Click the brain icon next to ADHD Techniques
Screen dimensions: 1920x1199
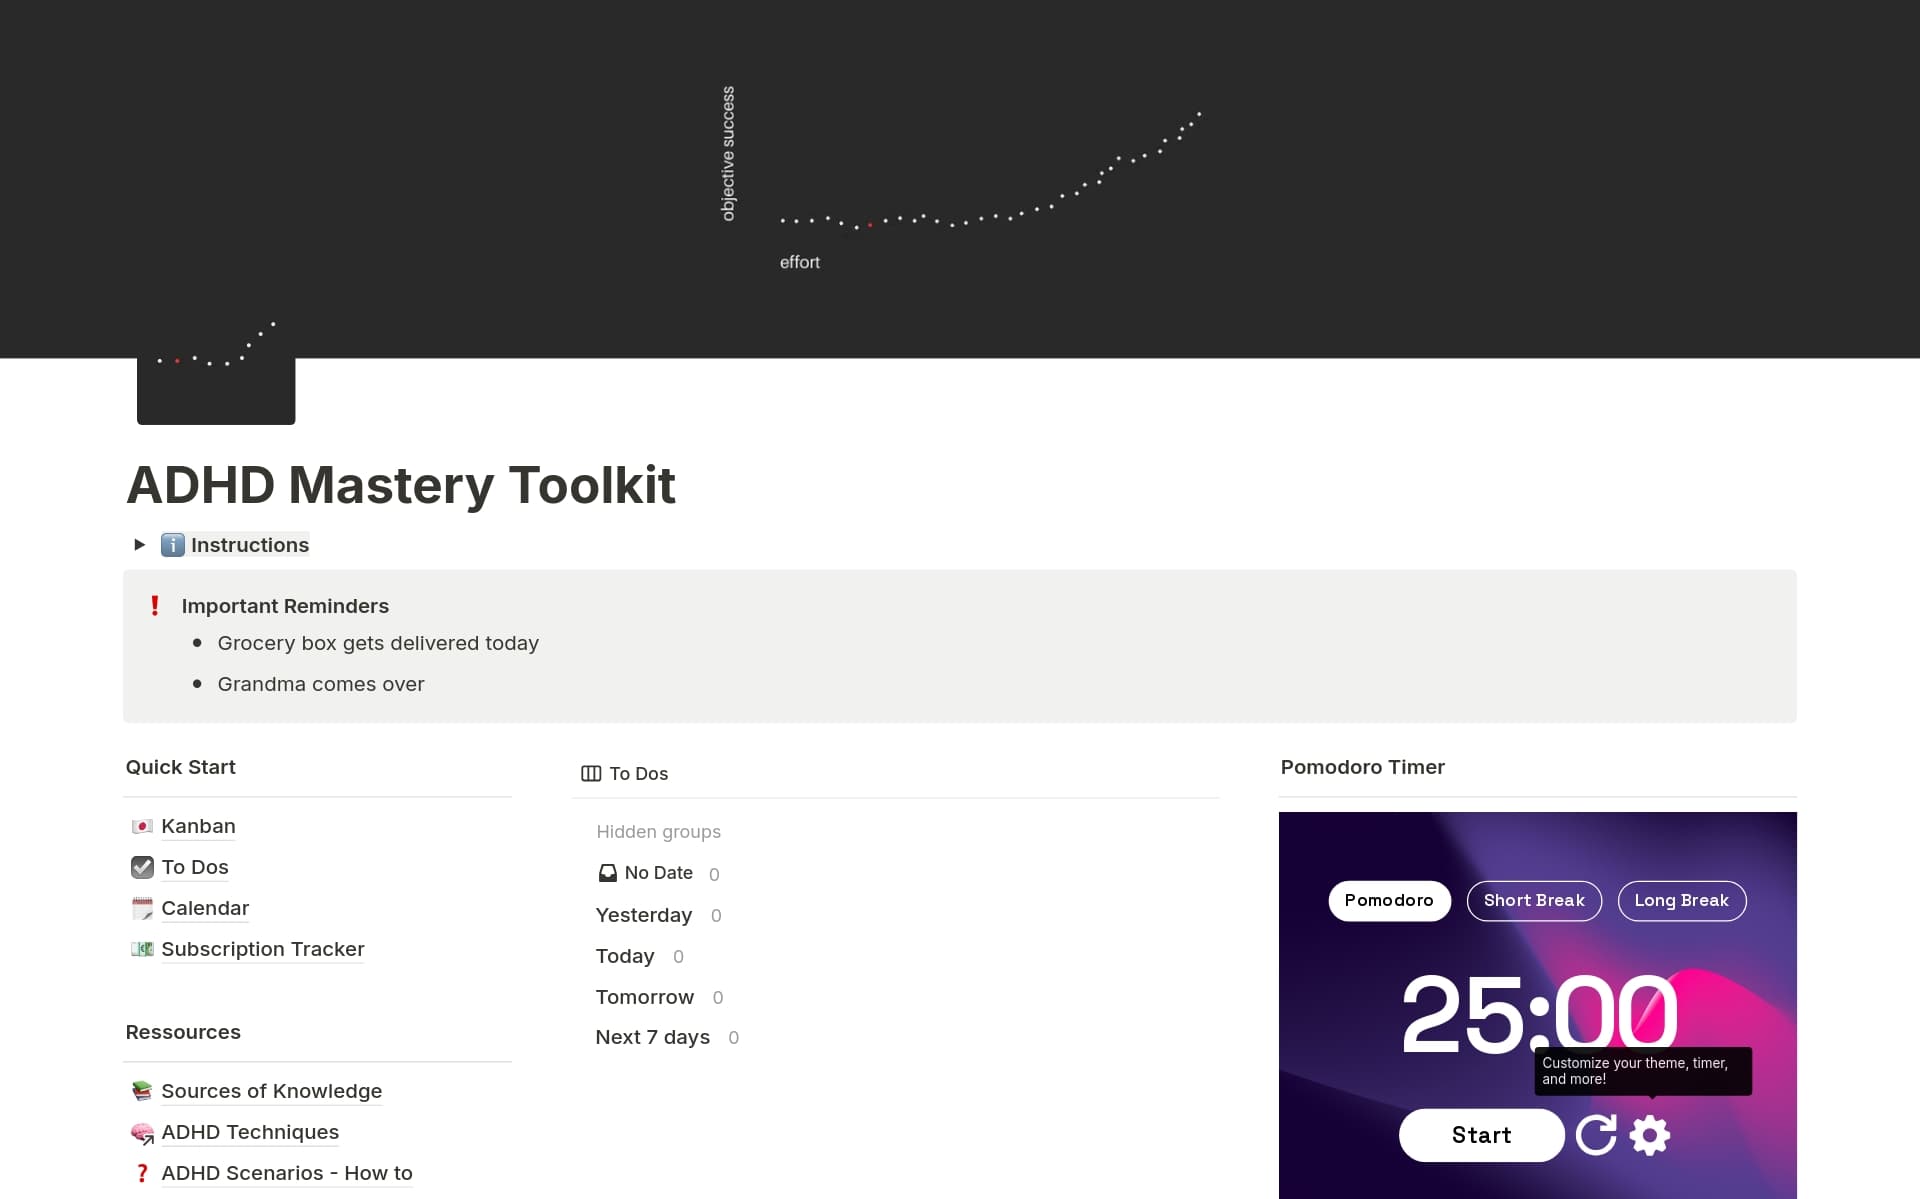pos(142,1133)
